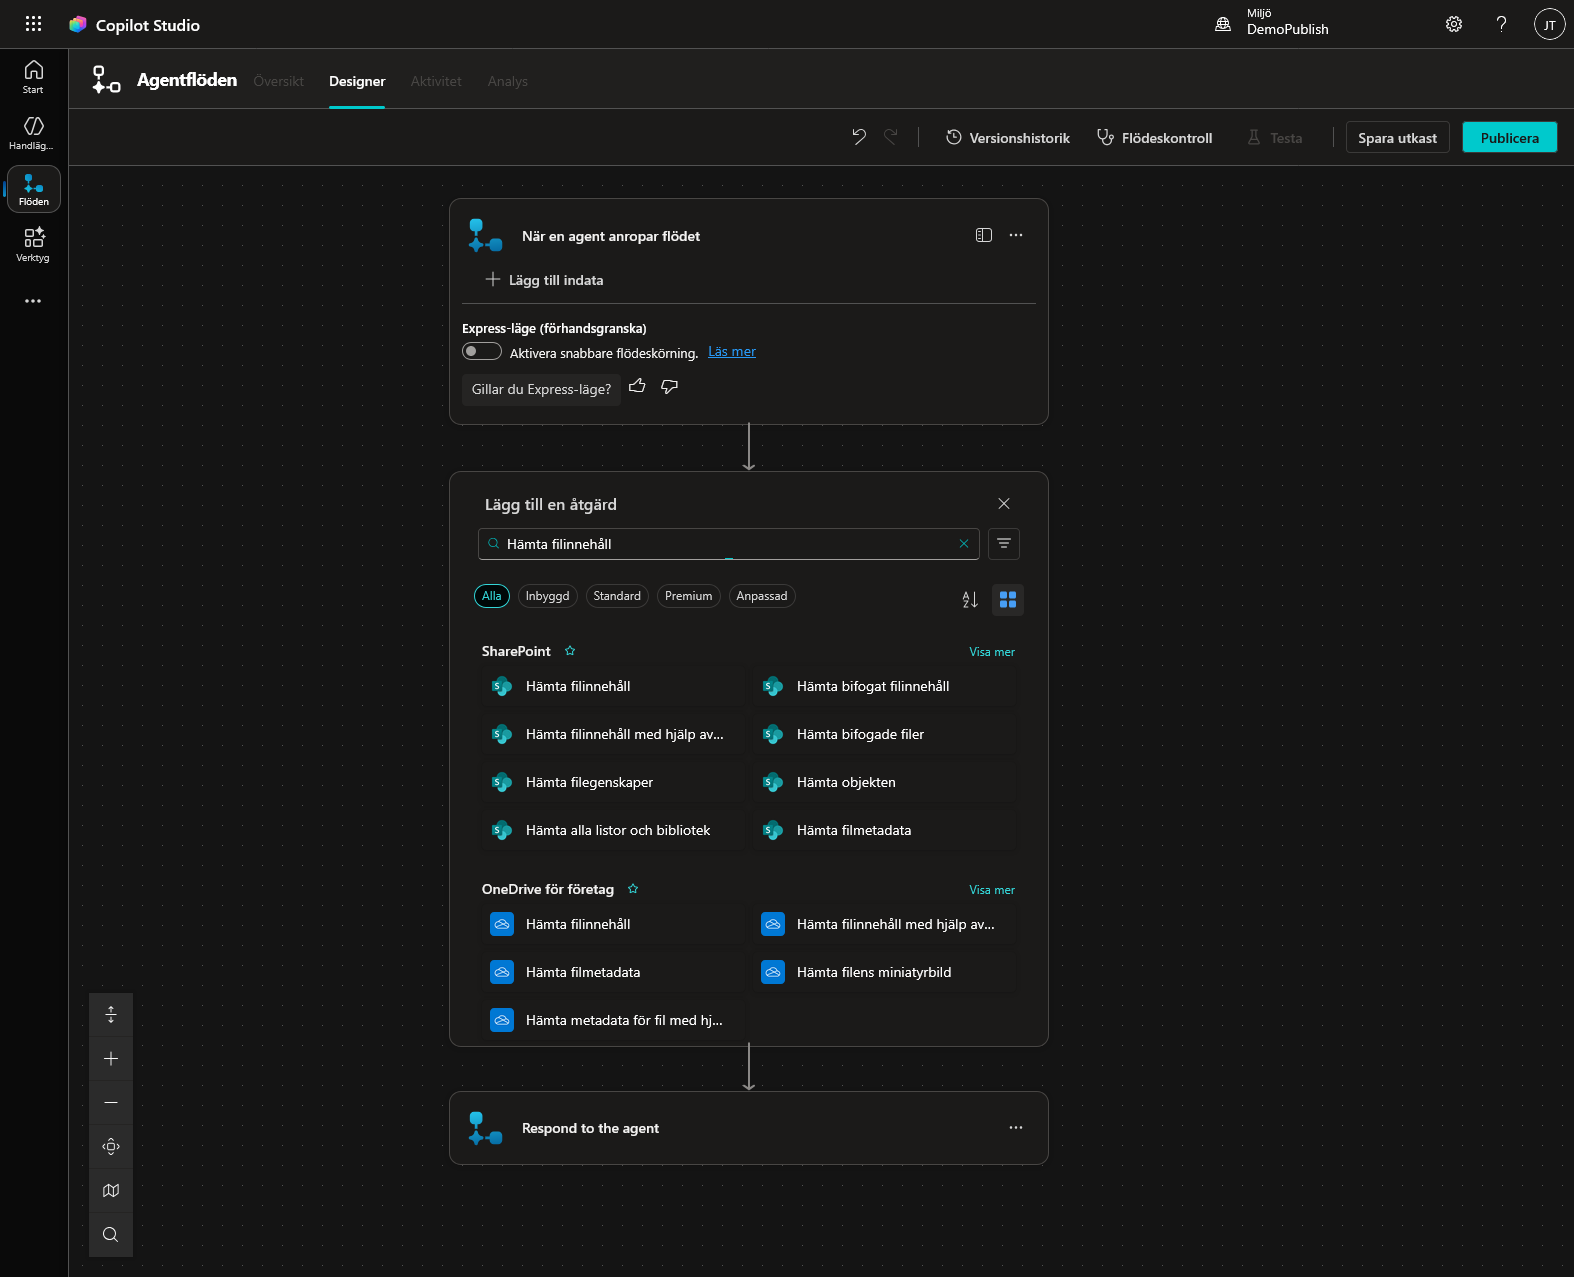Favorite OneDrive för företag star

point(633,889)
